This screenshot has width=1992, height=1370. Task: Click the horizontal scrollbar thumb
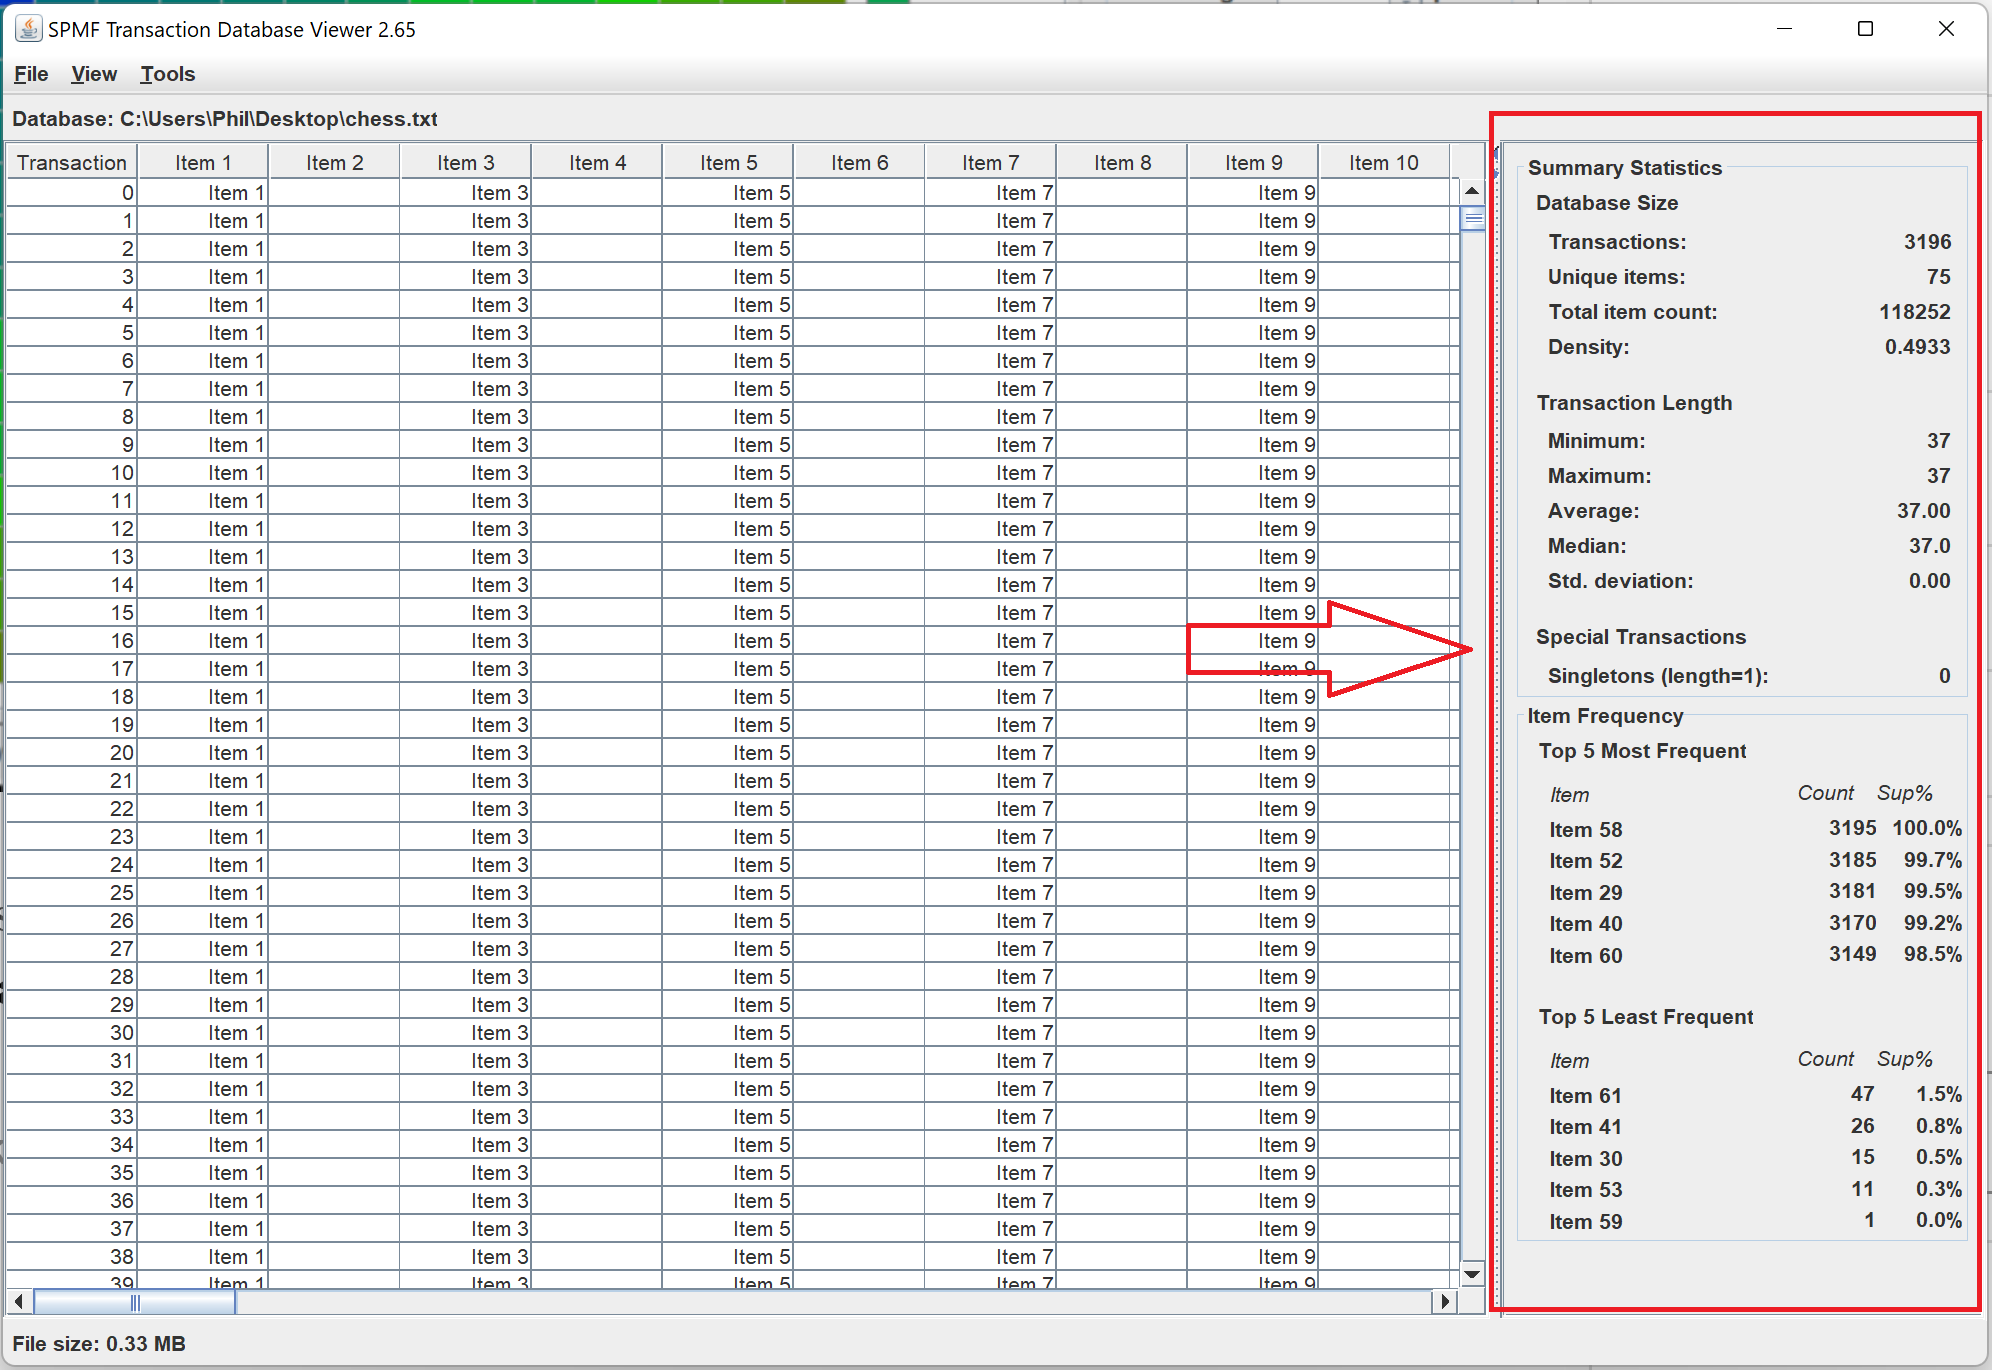click(135, 1301)
